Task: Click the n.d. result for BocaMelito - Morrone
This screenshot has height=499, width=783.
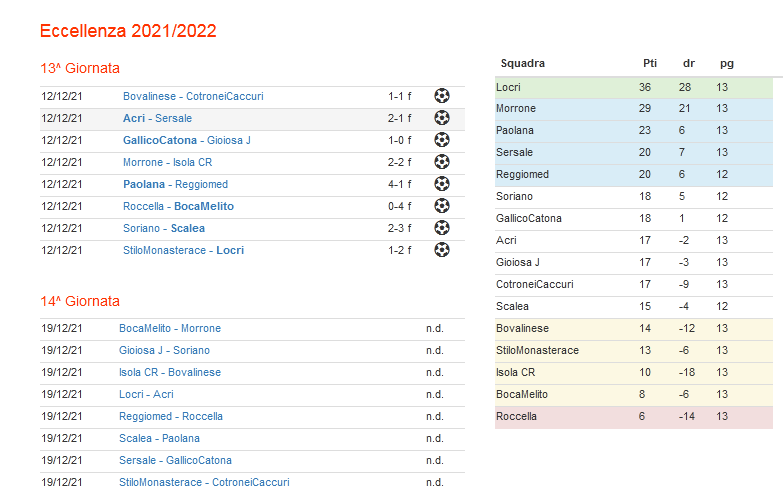Action: point(434,328)
